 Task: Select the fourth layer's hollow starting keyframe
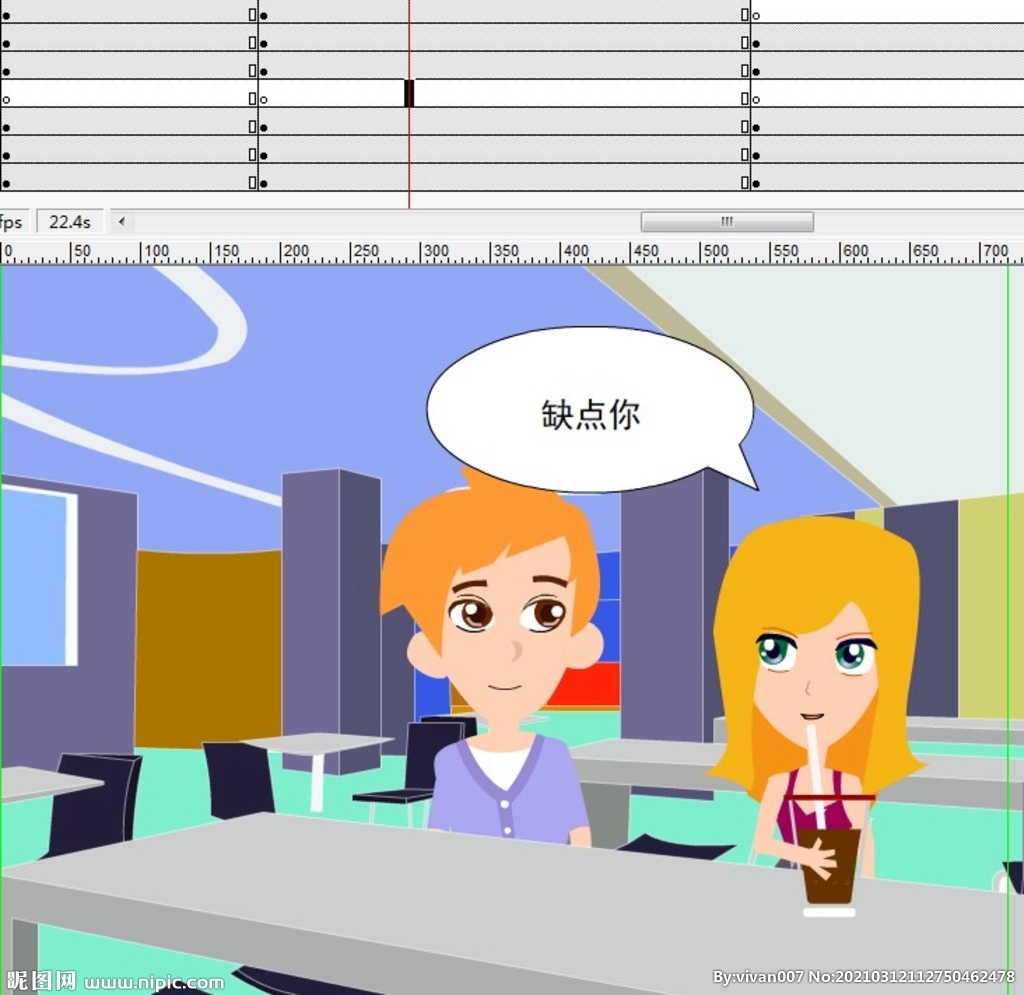click(7, 100)
